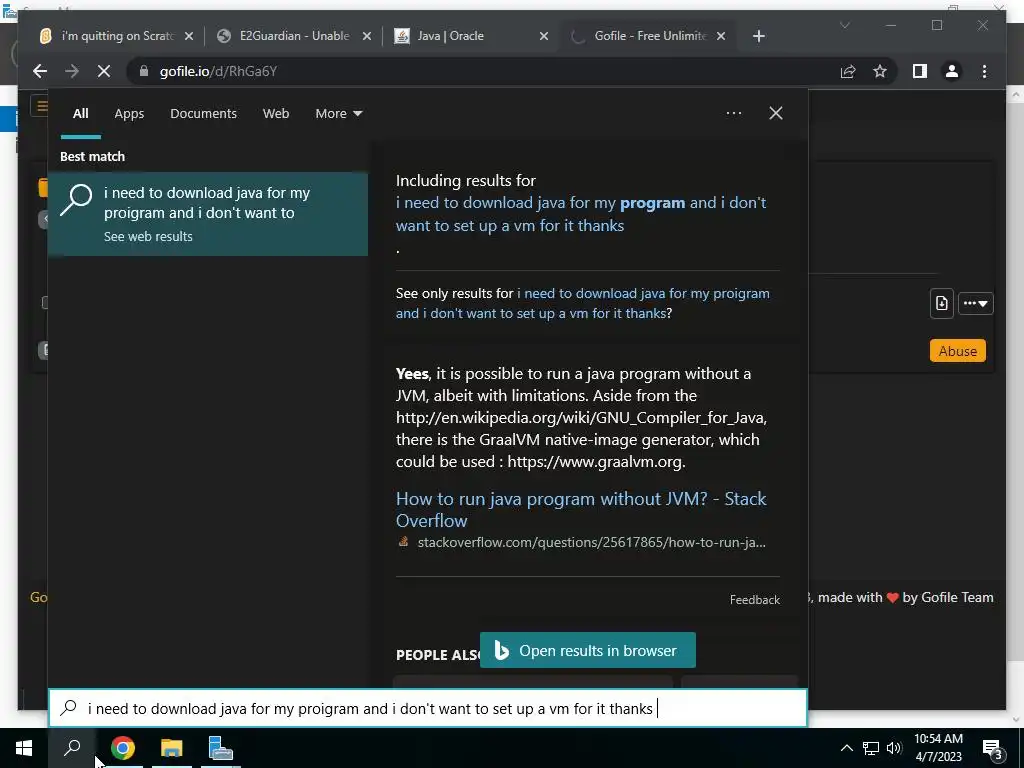This screenshot has width=1024, height=768.
Task: Open Remote Desktop taskbar icon
Action: [221, 748]
